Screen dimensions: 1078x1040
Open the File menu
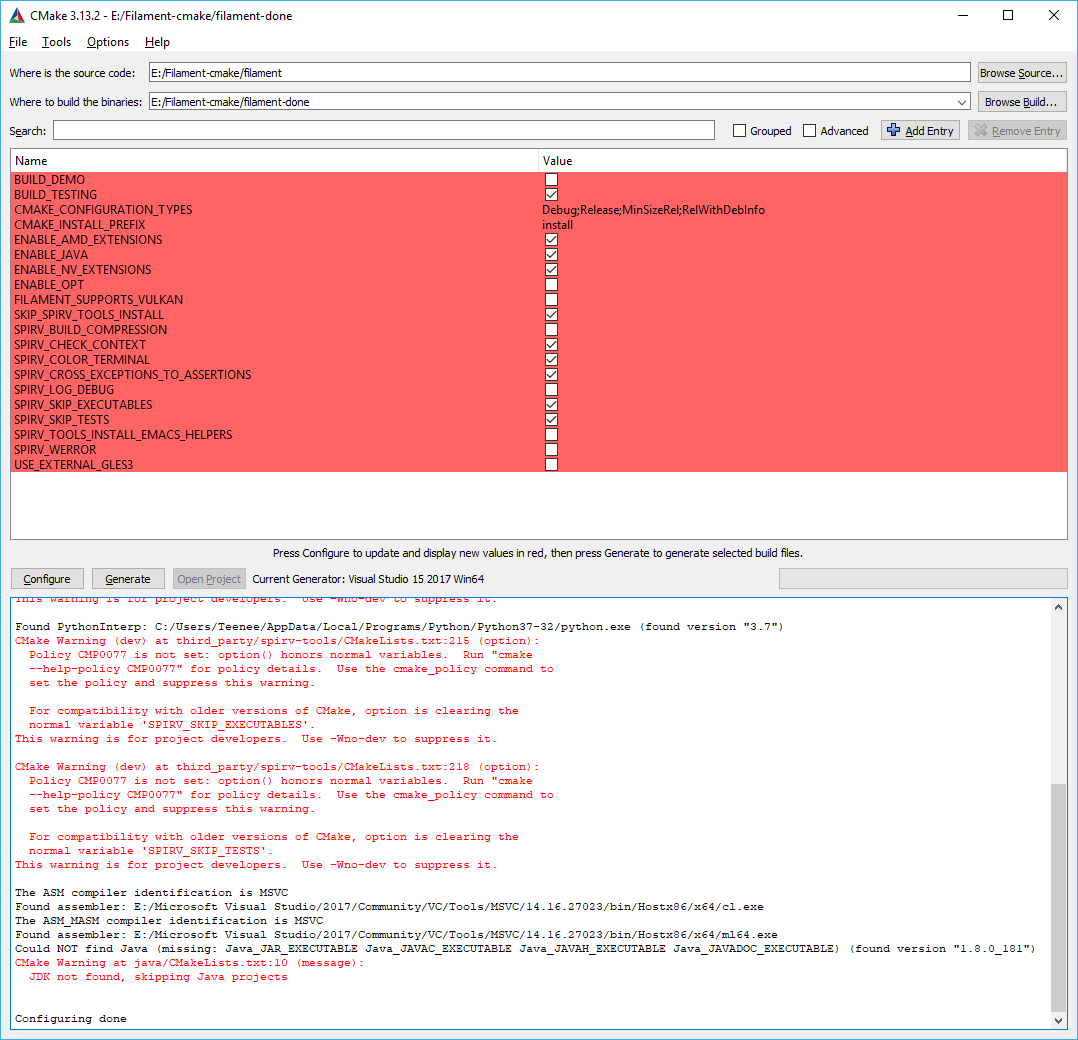18,42
